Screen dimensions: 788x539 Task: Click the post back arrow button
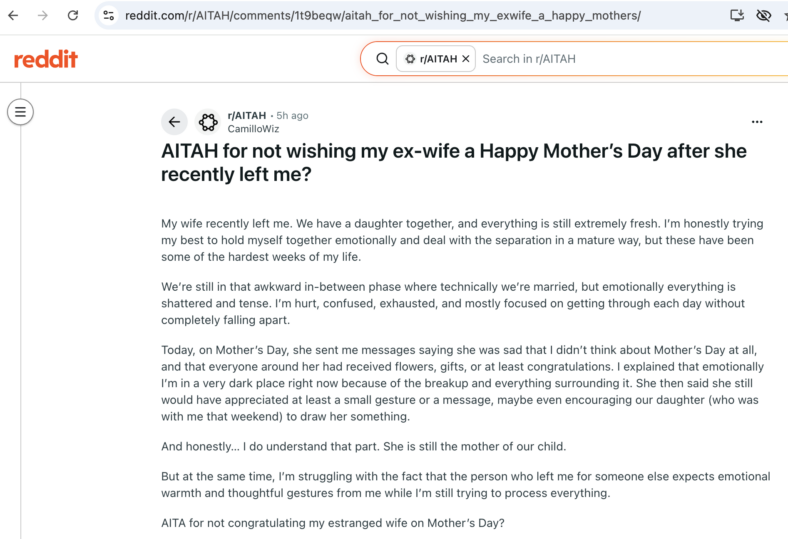coord(174,122)
